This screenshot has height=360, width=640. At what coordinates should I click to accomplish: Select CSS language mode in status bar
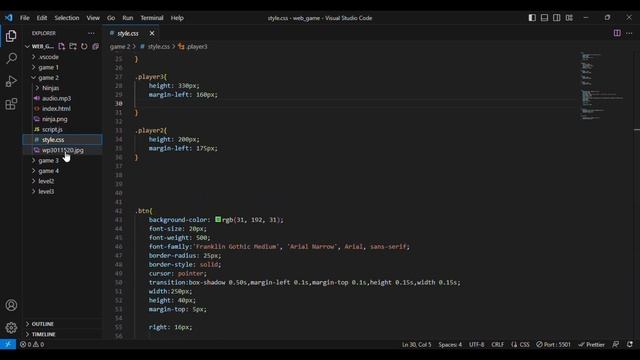(520, 344)
